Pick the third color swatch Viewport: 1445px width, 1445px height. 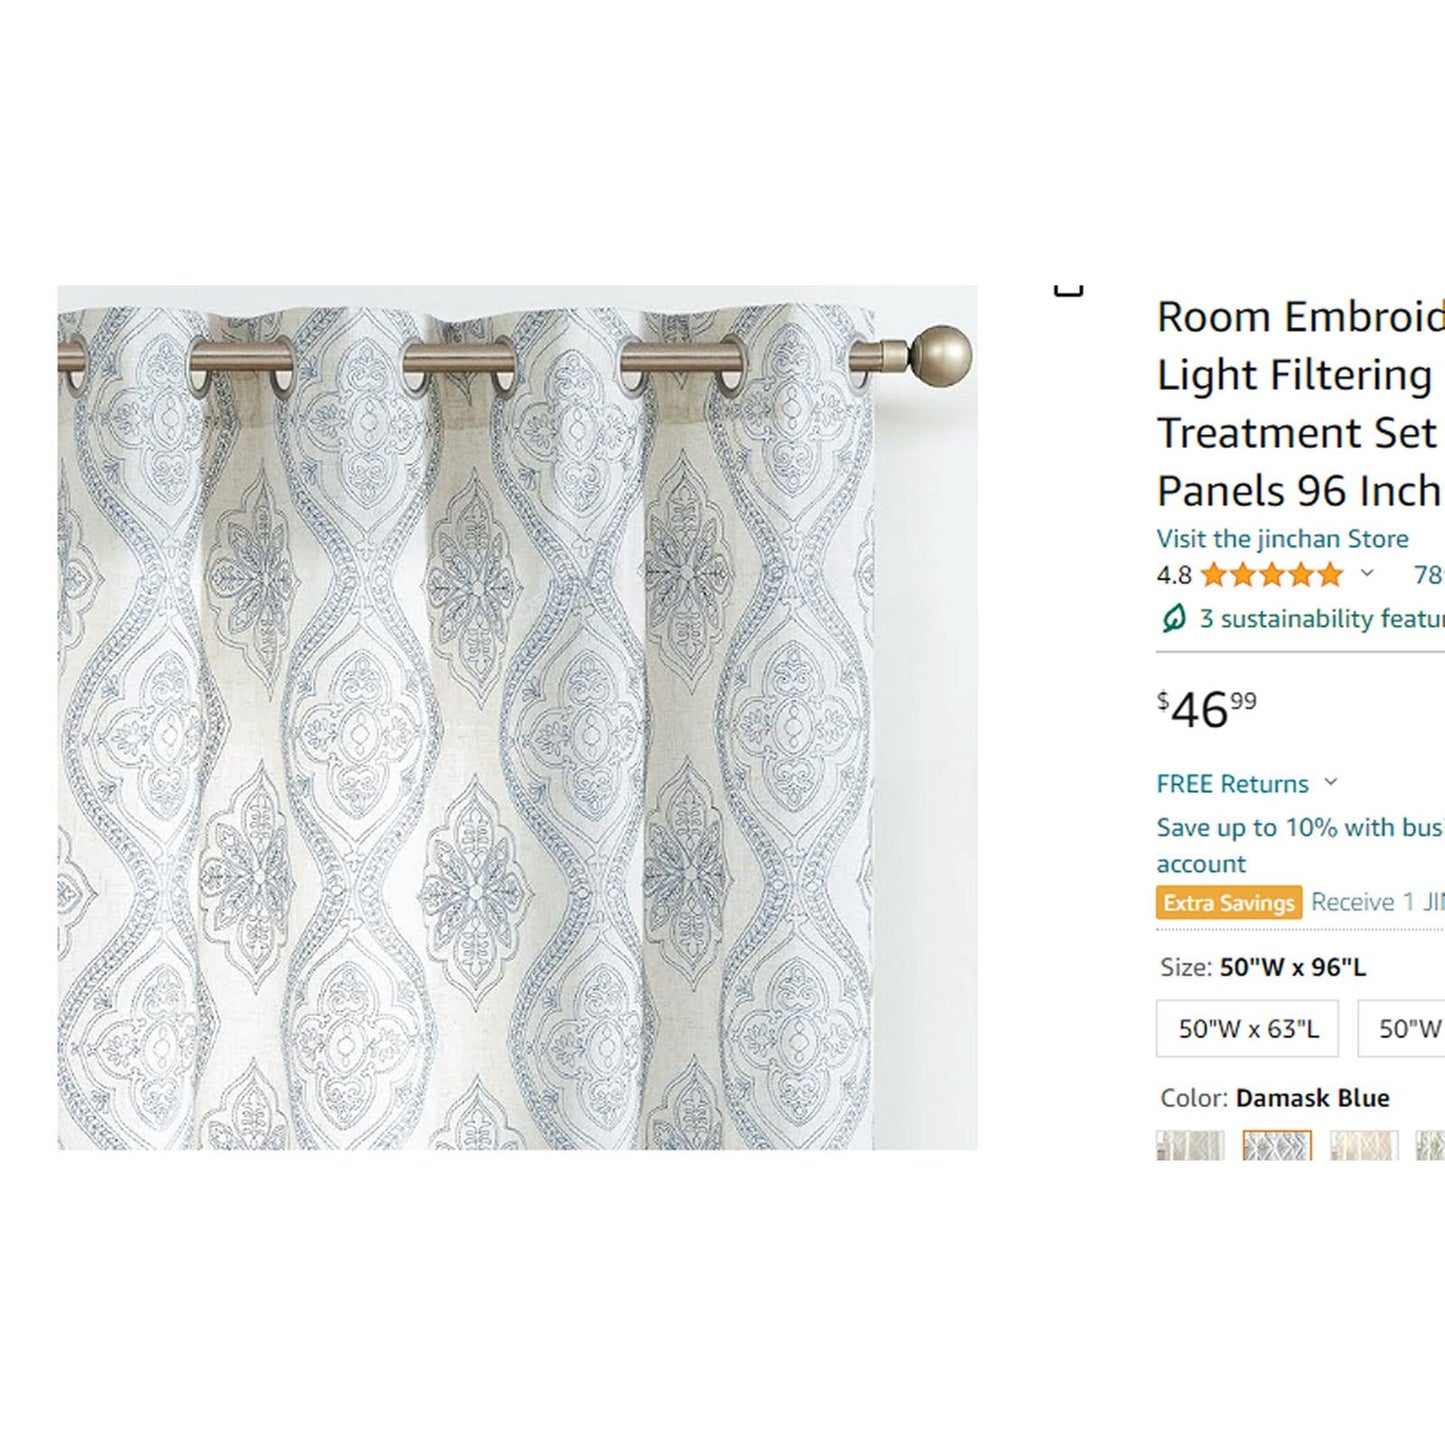pyautogui.click(x=1364, y=1145)
